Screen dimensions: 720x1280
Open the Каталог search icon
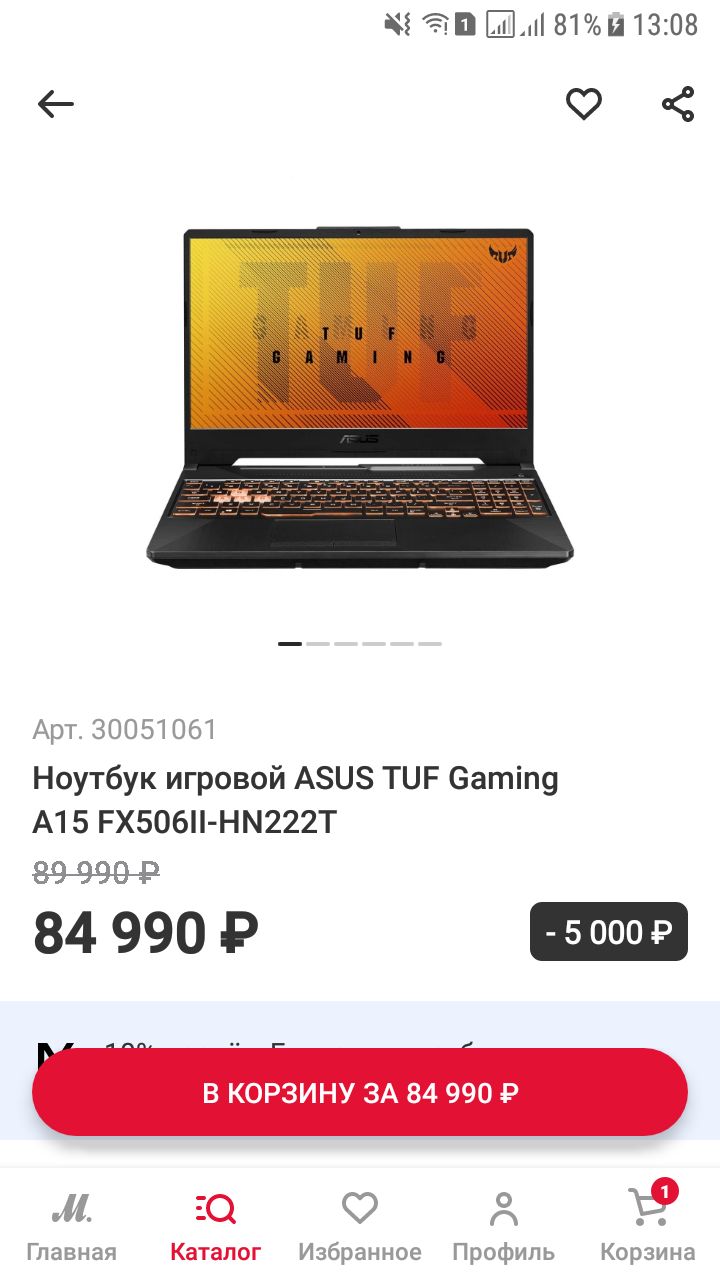215,1210
